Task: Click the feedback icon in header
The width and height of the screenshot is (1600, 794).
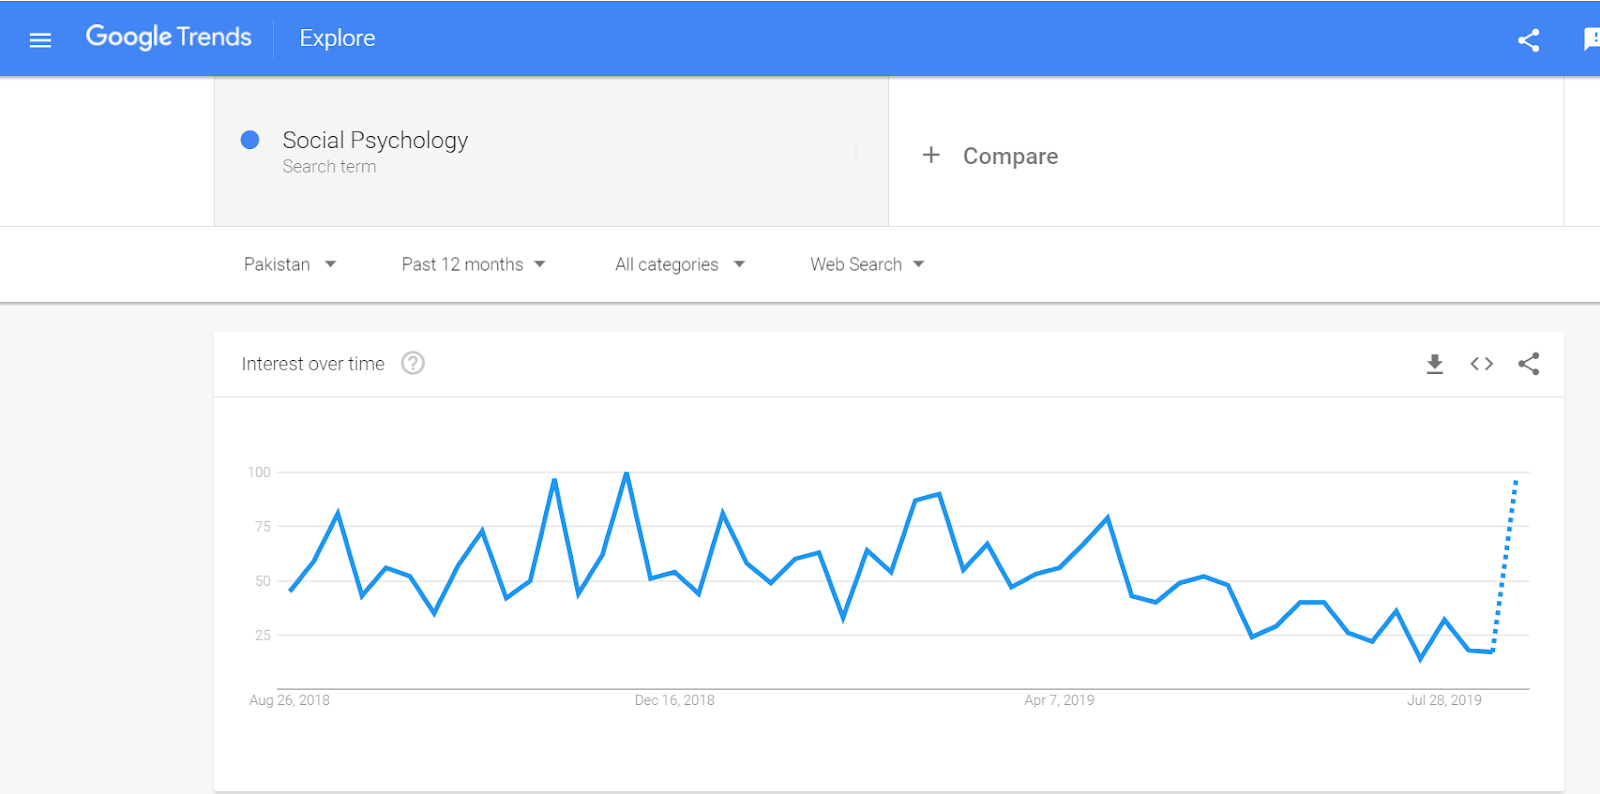Action: click(1591, 40)
